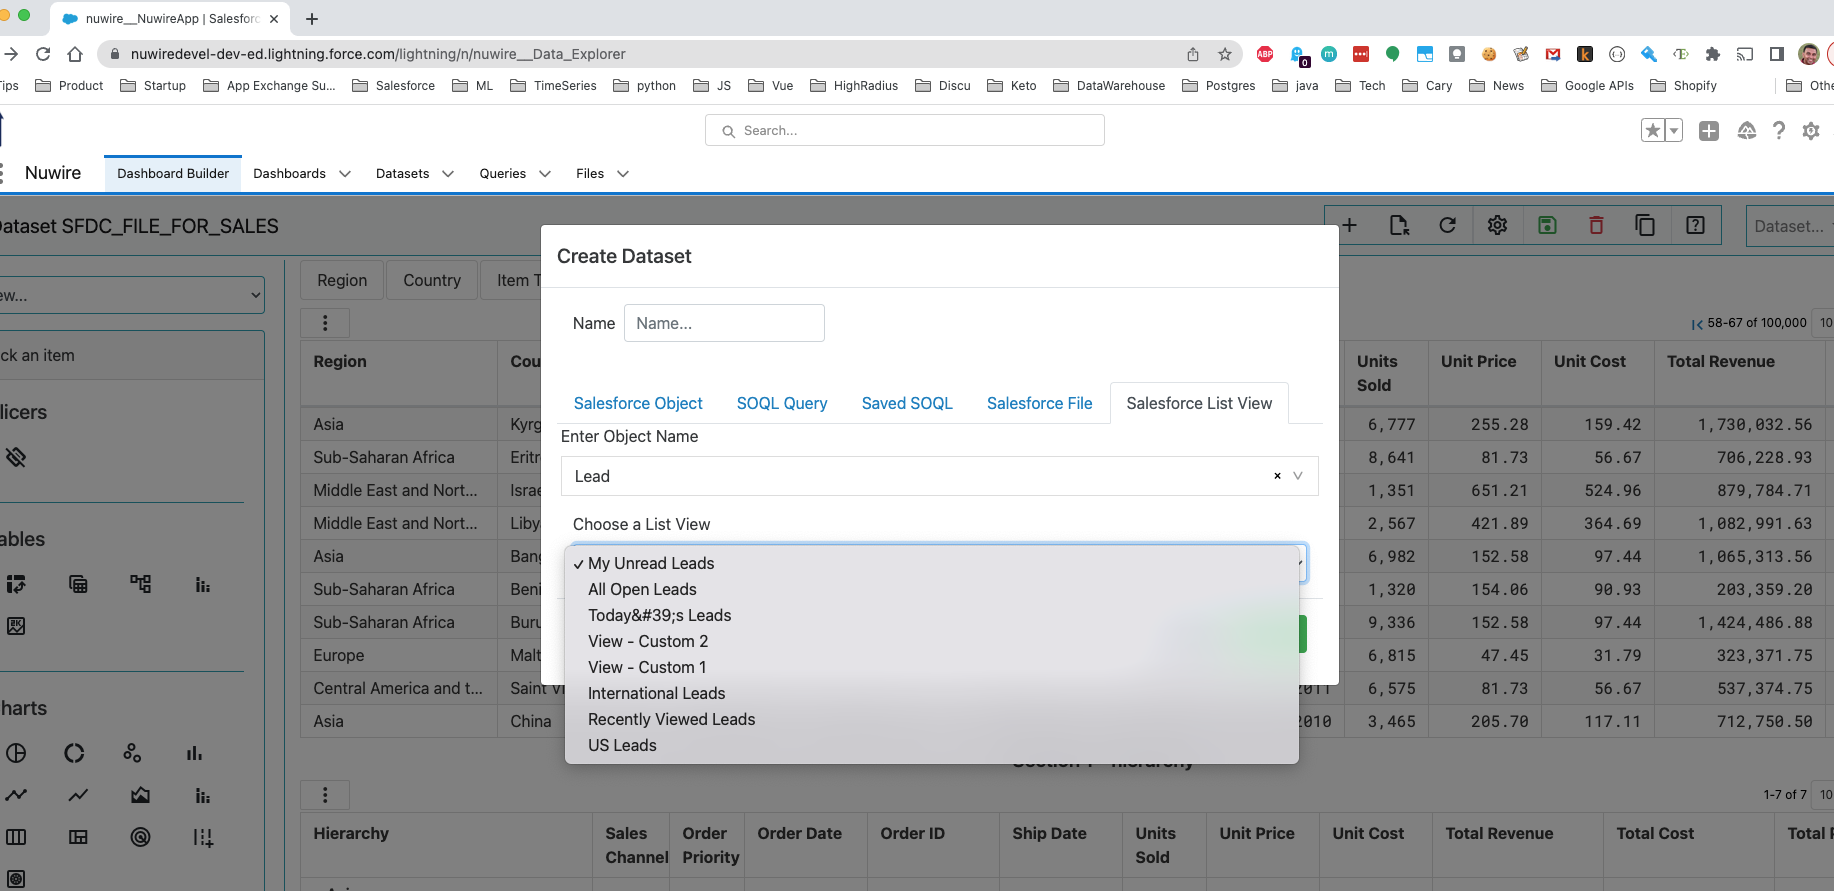Click the refresh icon in the dataset toolbar
Viewport: 1834px width, 891px height.
click(x=1447, y=225)
